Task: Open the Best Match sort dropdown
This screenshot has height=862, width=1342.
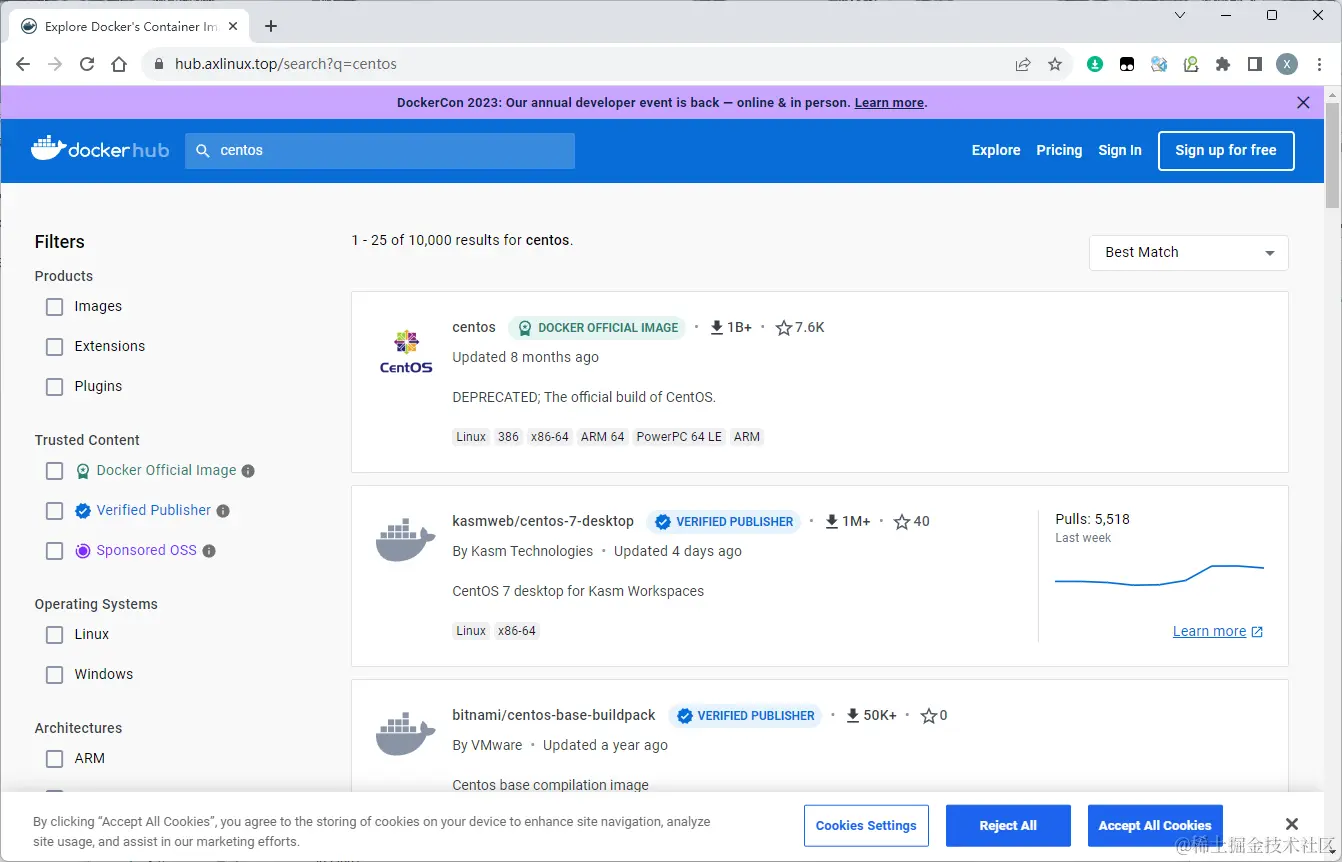Action: point(1189,253)
